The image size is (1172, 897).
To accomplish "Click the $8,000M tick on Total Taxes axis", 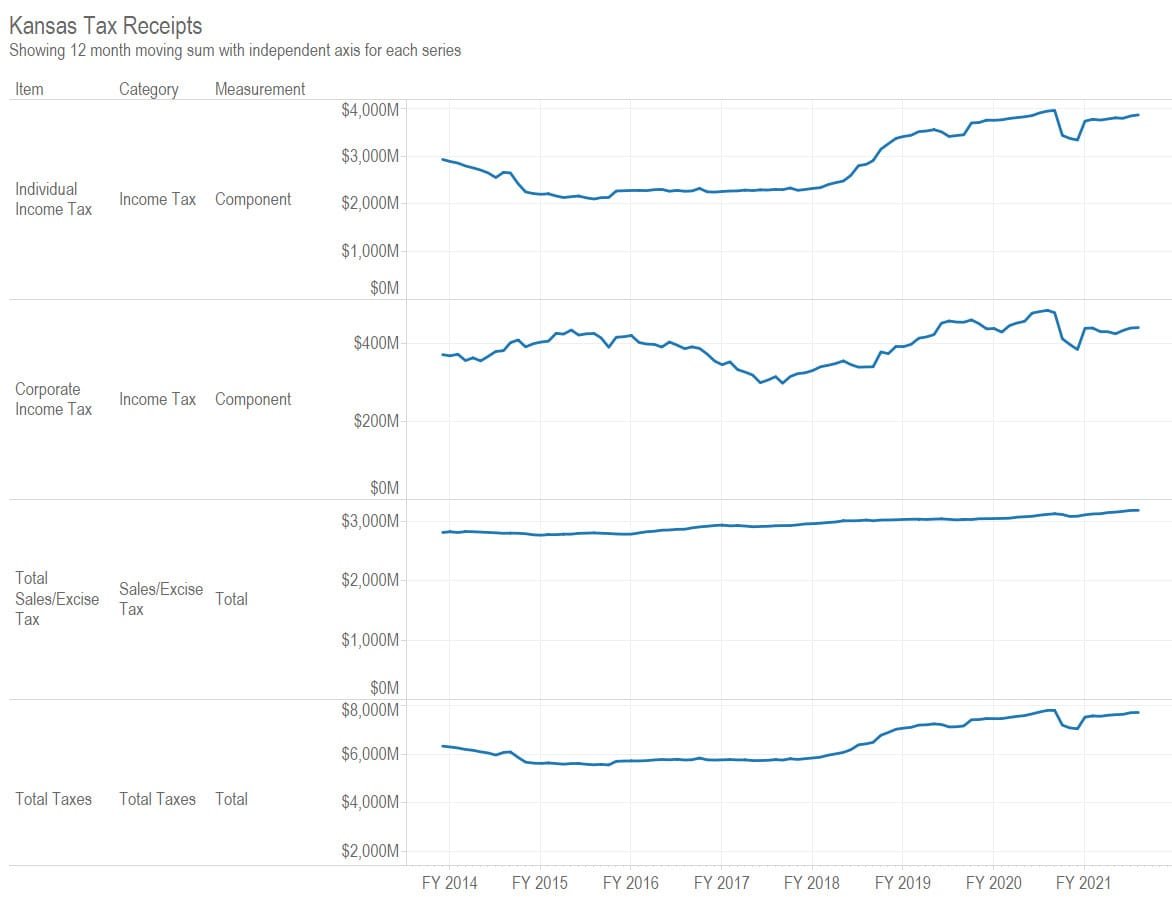I will 370,710.
